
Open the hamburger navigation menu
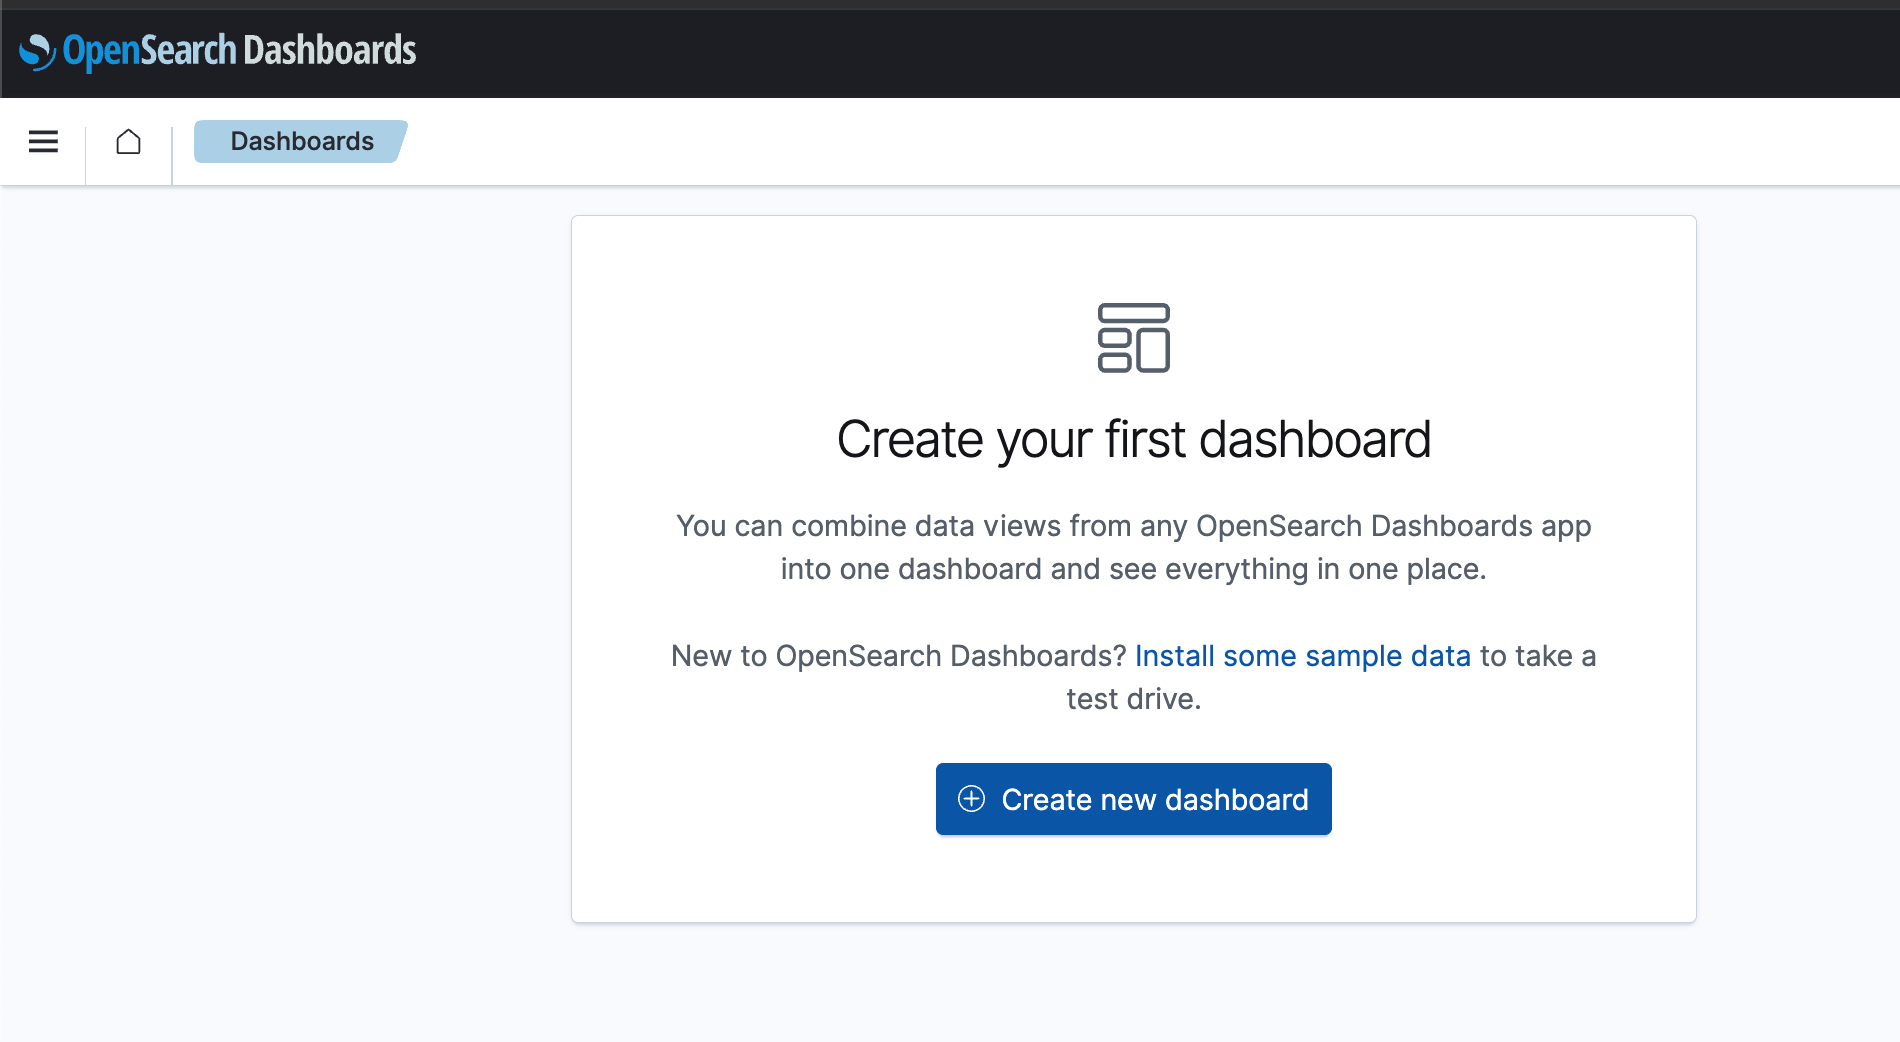click(43, 142)
